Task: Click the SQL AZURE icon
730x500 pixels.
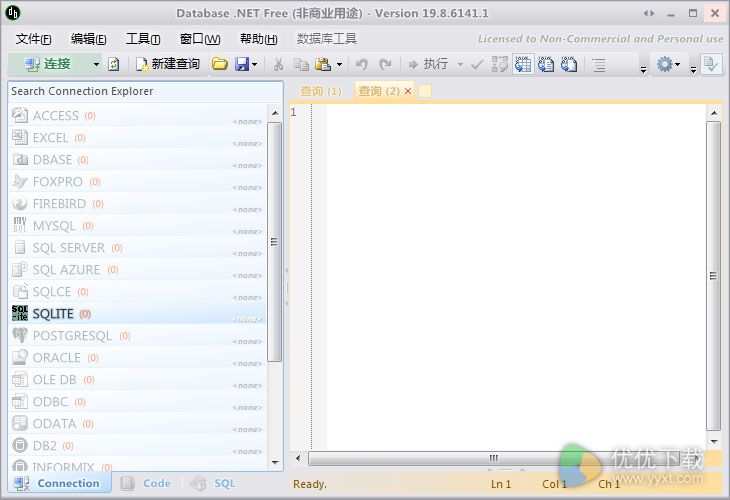Action: (x=20, y=269)
